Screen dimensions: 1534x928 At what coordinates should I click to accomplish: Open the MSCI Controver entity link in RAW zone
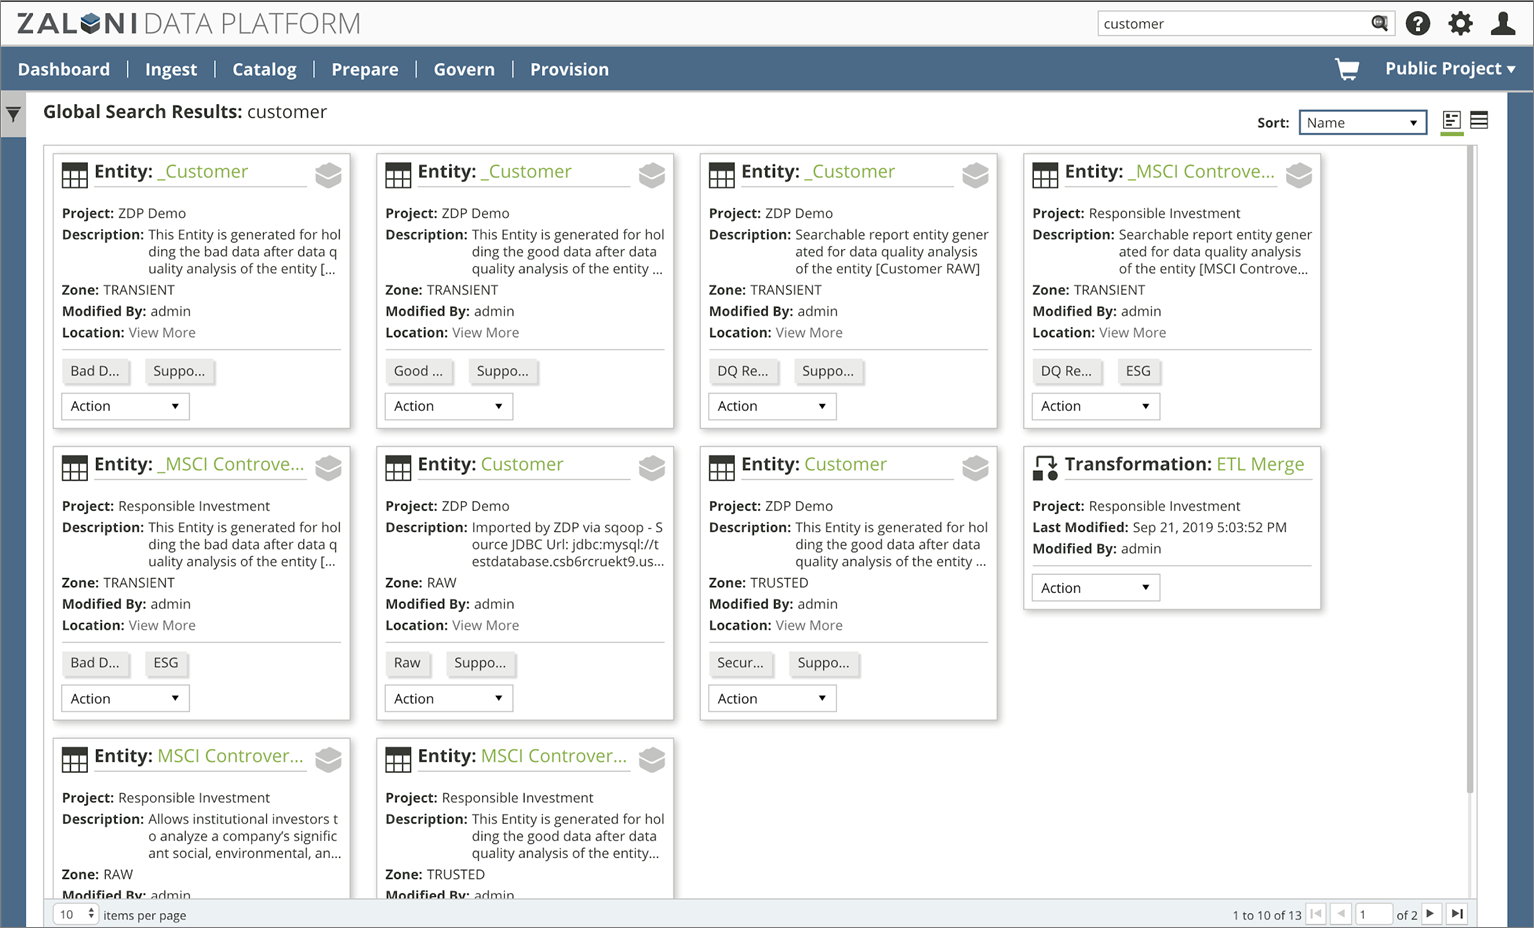click(230, 756)
